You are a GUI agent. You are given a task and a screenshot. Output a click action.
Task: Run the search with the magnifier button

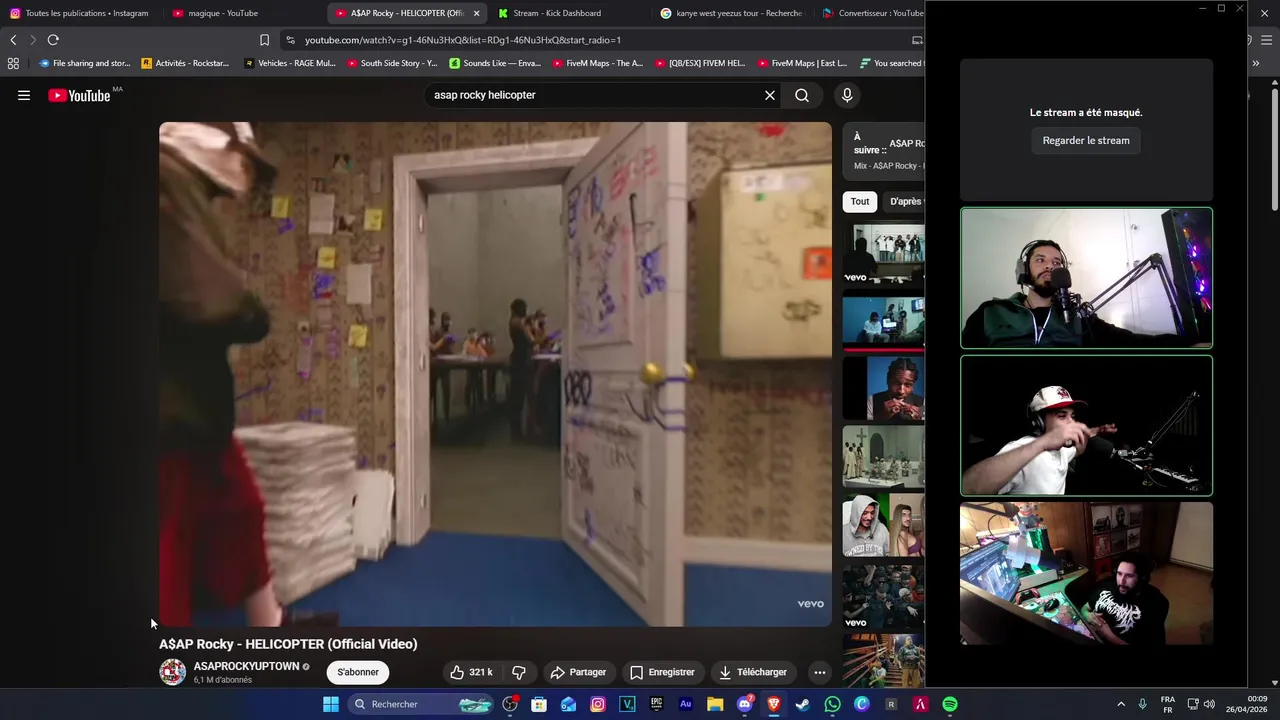[x=802, y=95]
